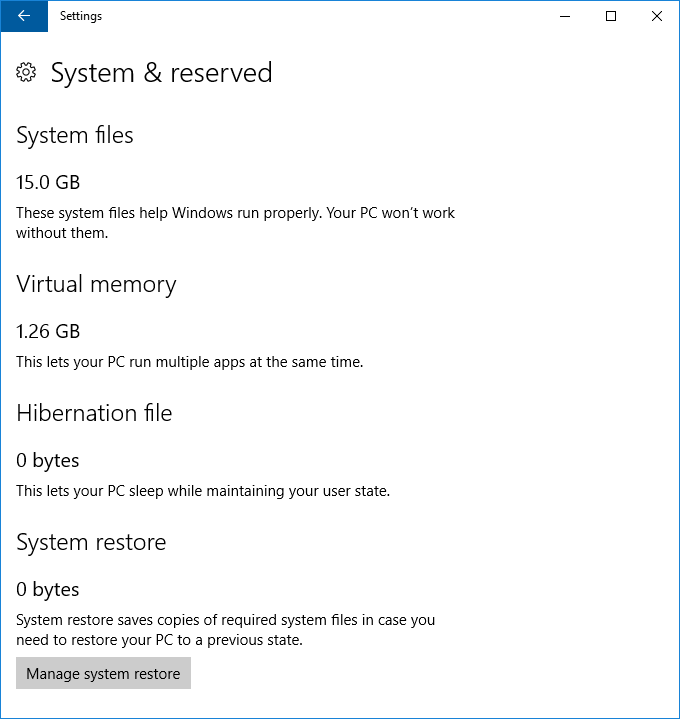The width and height of the screenshot is (680, 719).
Task: Minimize the Settings window
Action: pyautogui.click(x=565, y=16)
